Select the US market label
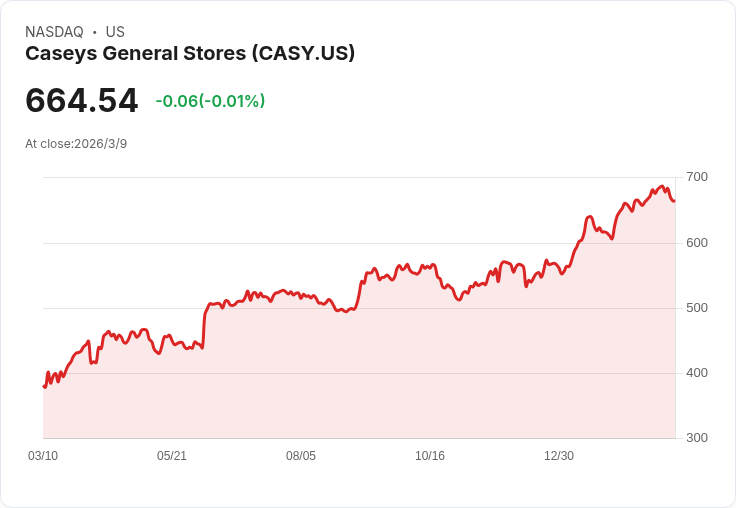 click(115, 32)
